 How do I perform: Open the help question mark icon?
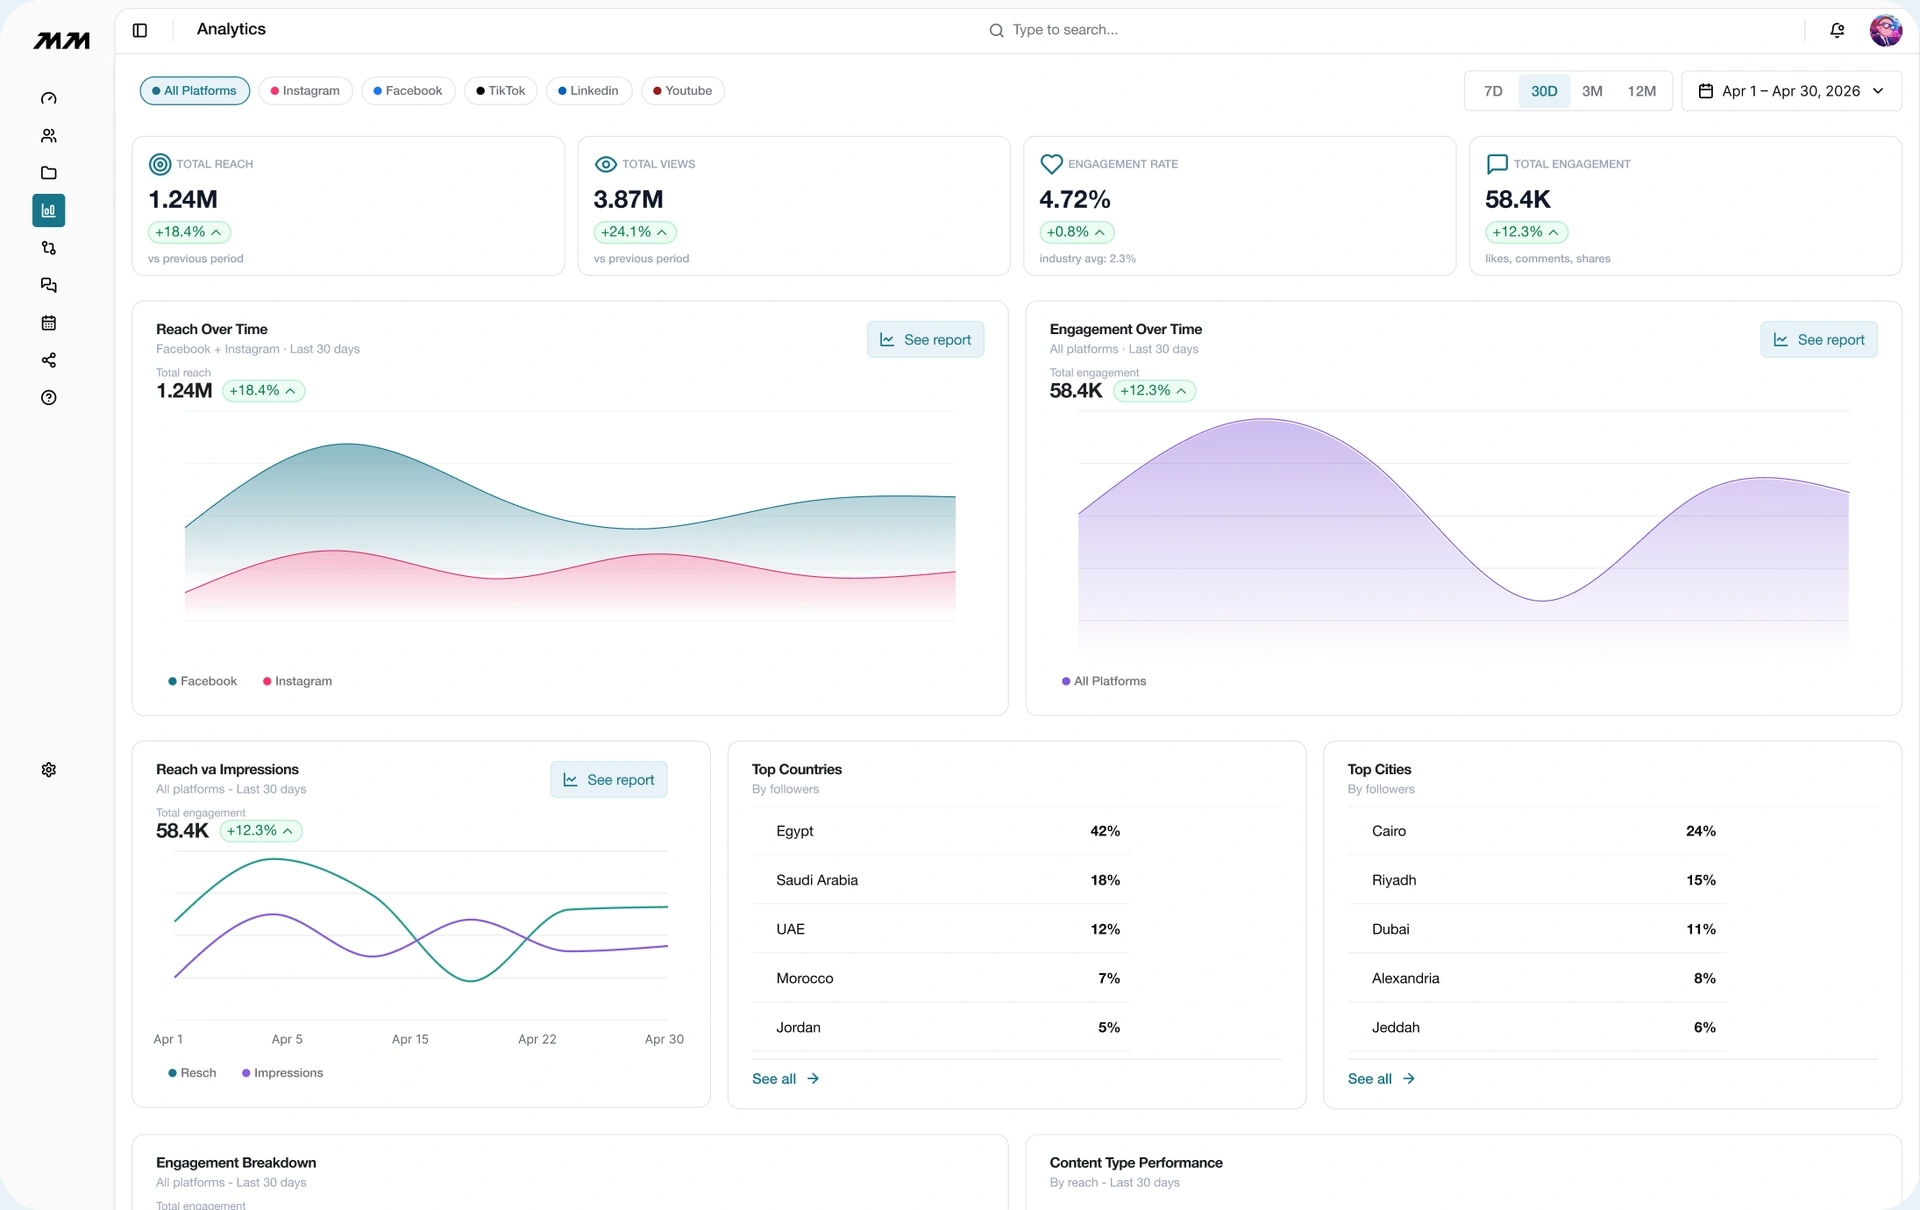click(48, 398)
